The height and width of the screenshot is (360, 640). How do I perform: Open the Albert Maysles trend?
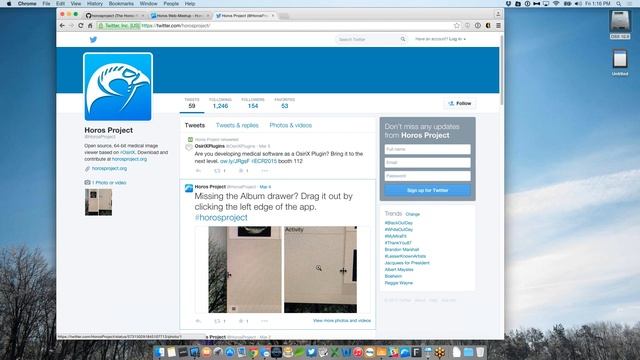click(399, 269)
